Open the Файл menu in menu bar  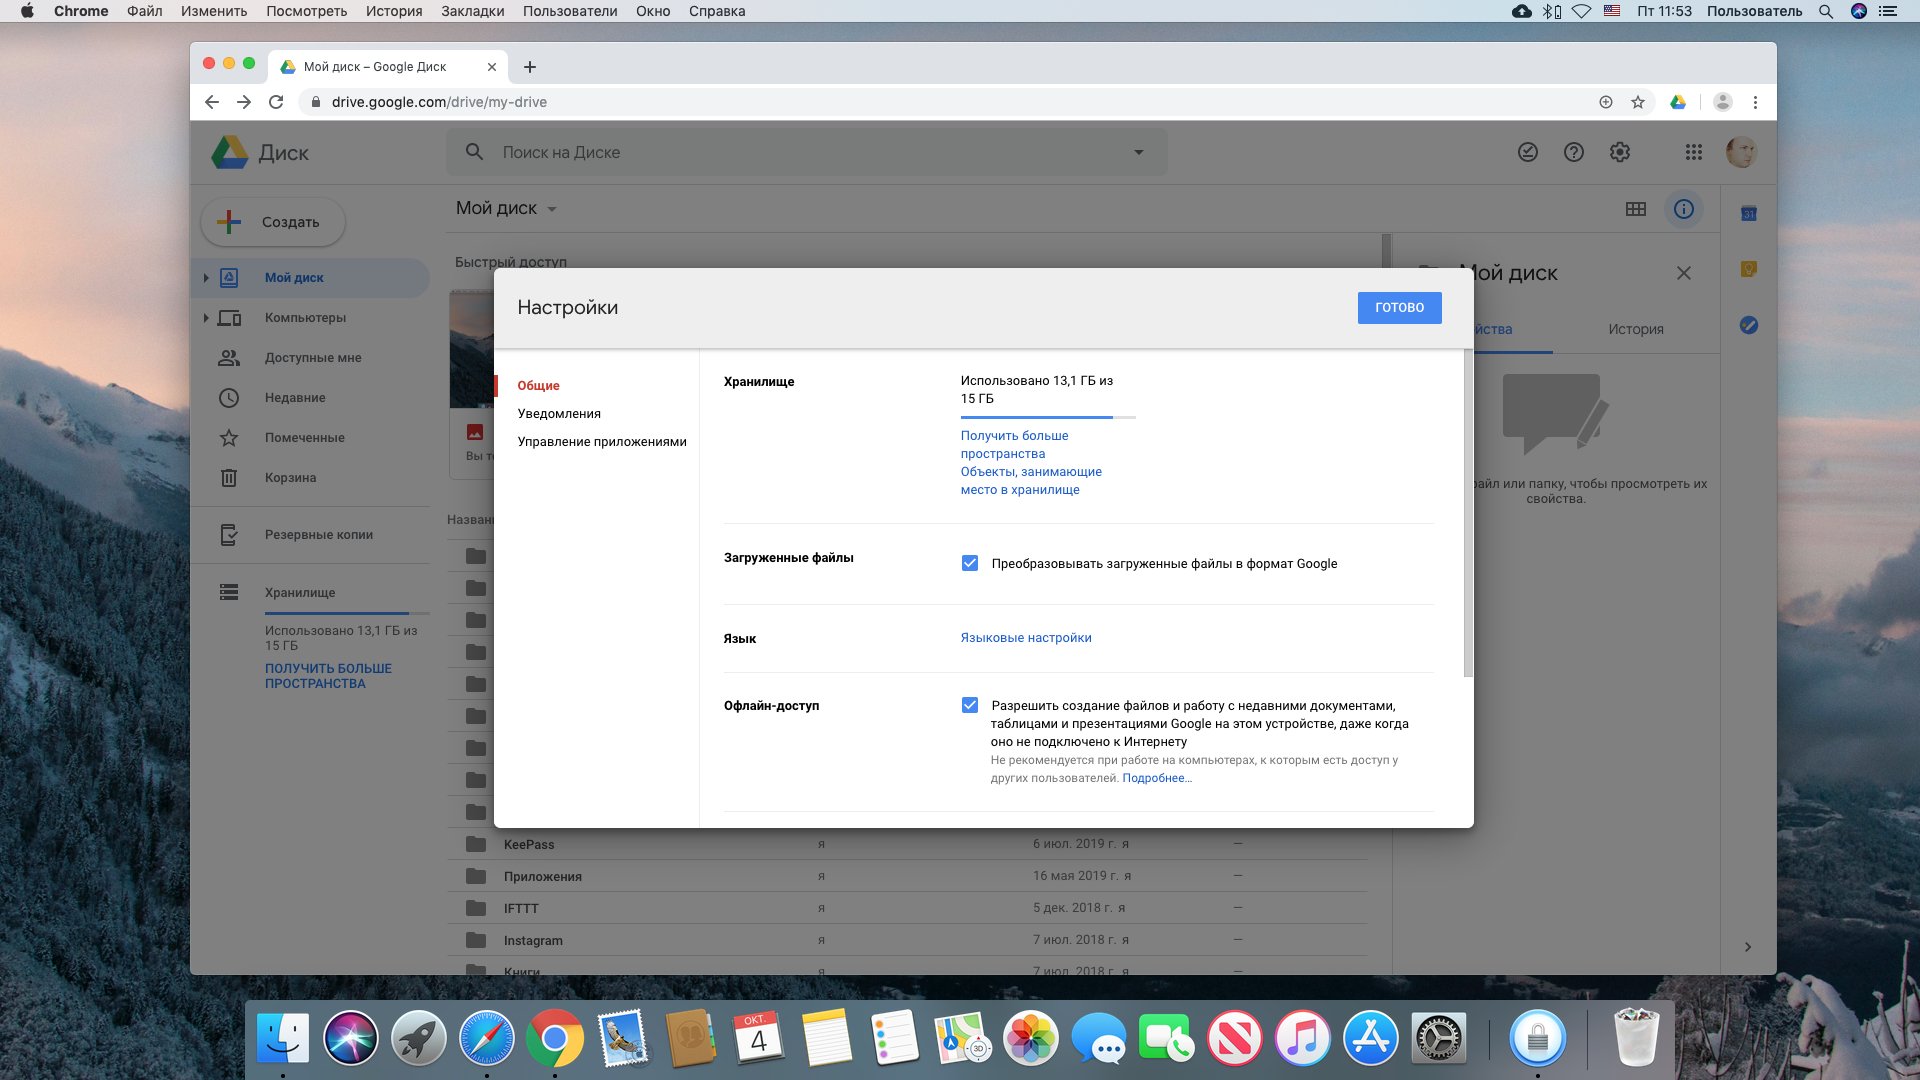[144, 11]
